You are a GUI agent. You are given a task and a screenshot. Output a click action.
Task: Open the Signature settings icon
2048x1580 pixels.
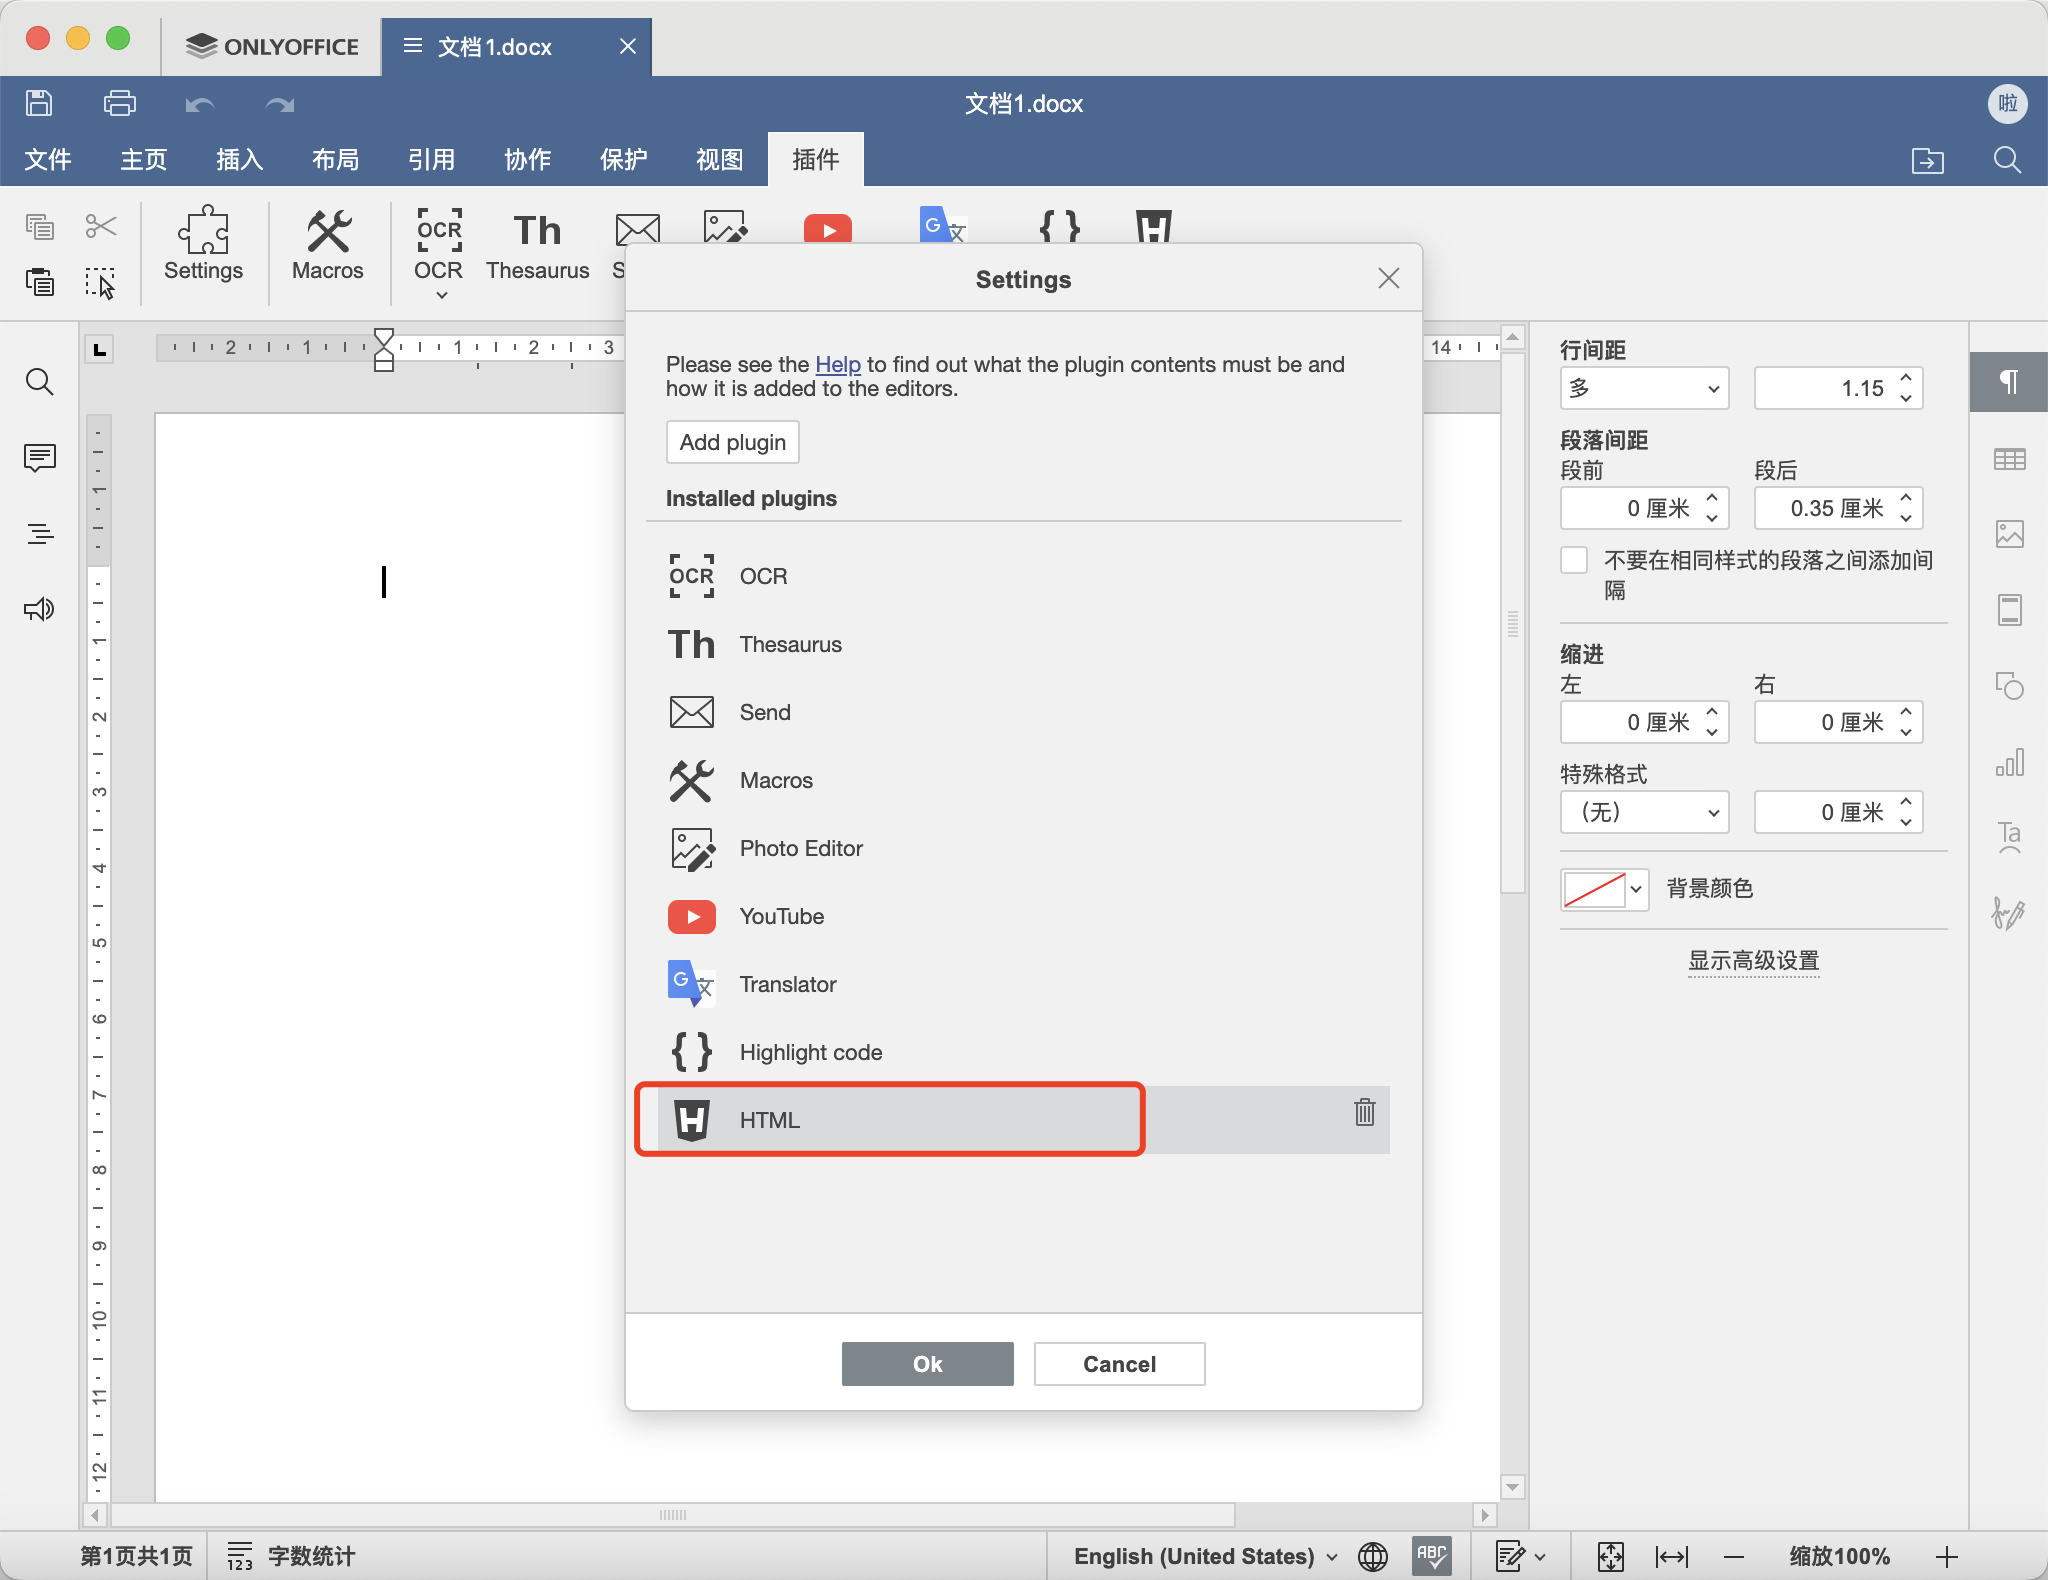tap(2009, 912)
